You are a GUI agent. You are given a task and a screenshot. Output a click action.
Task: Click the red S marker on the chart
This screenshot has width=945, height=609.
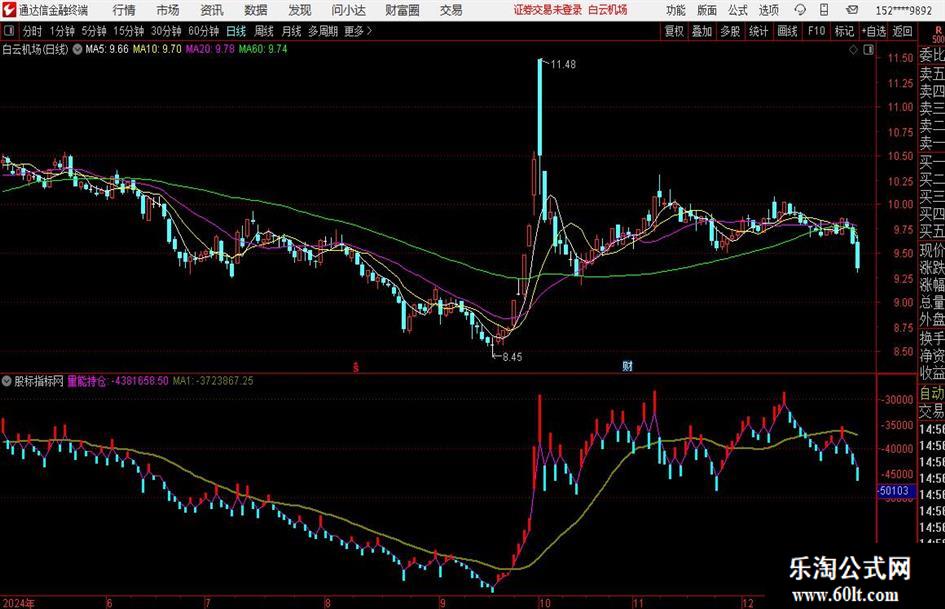coord(356,367)
